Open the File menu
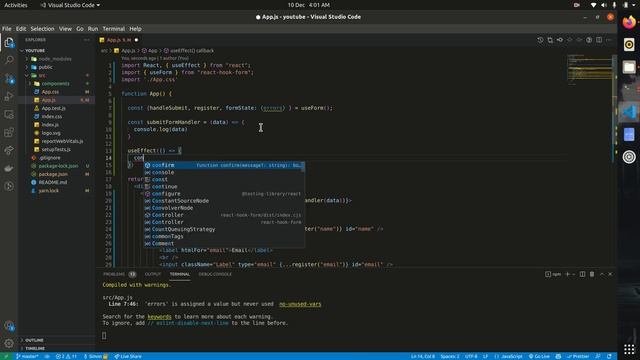 pyautogui.click(x=7, y=29)
